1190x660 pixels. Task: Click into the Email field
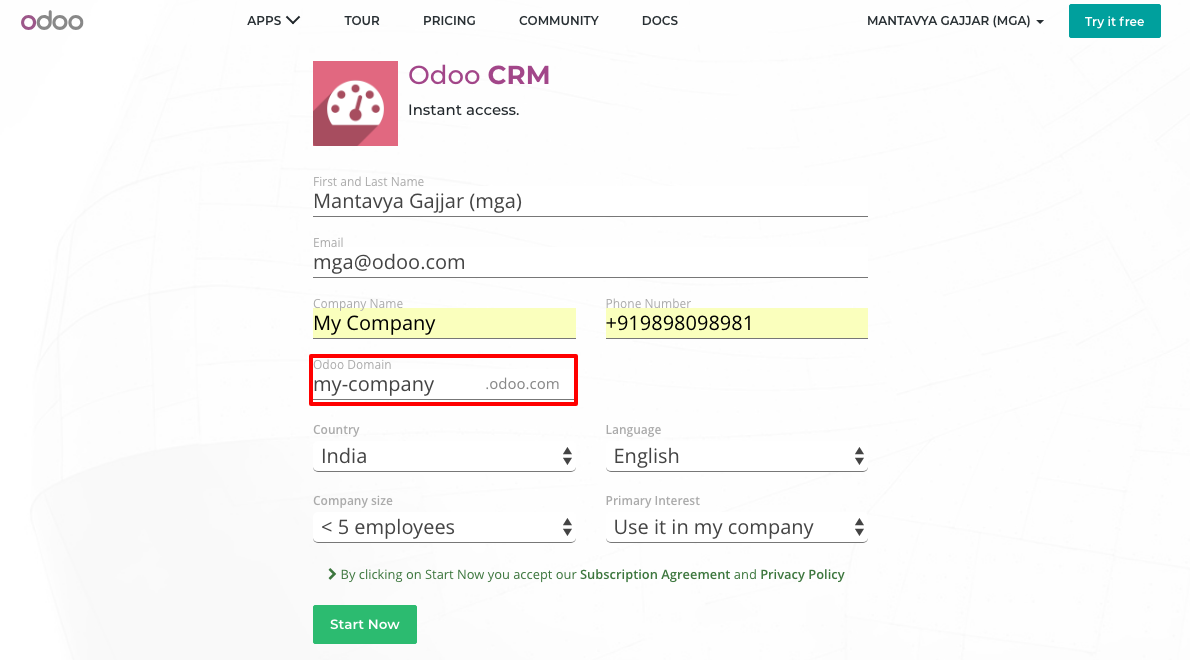coord(590,262)
